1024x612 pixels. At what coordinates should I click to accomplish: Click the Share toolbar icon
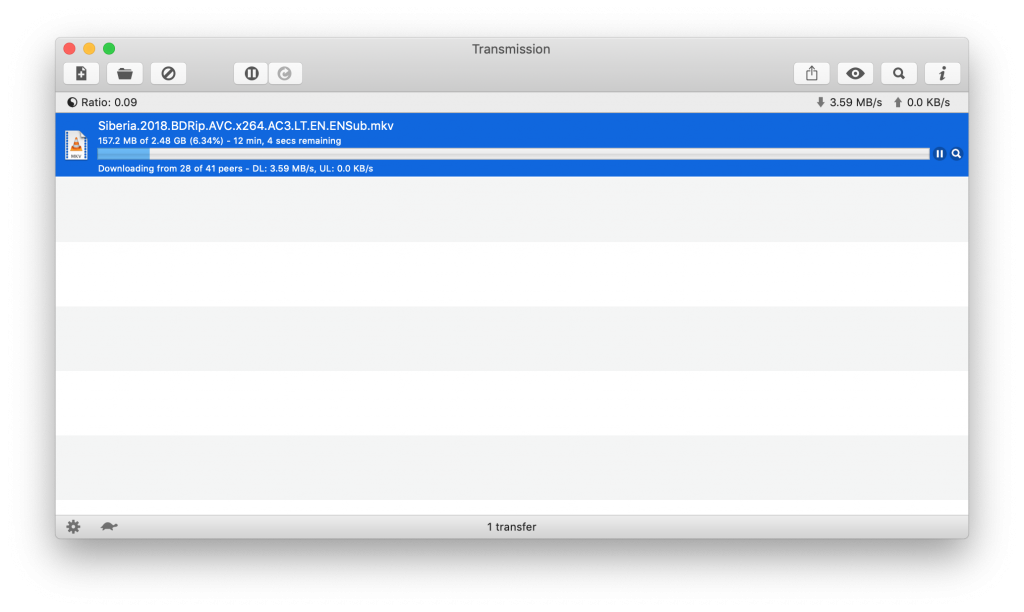[x=812, y=73]
